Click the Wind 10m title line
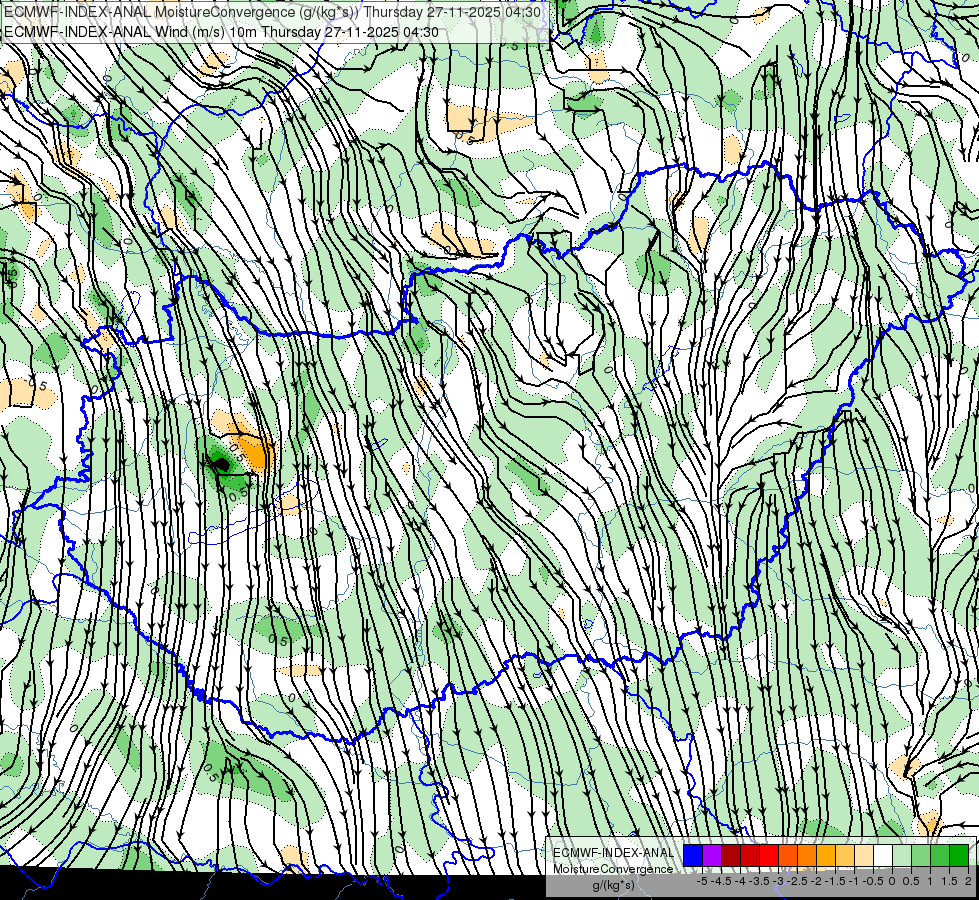This screenshot has height=900, width=979. pyautogui.click(x=221, y=32)
